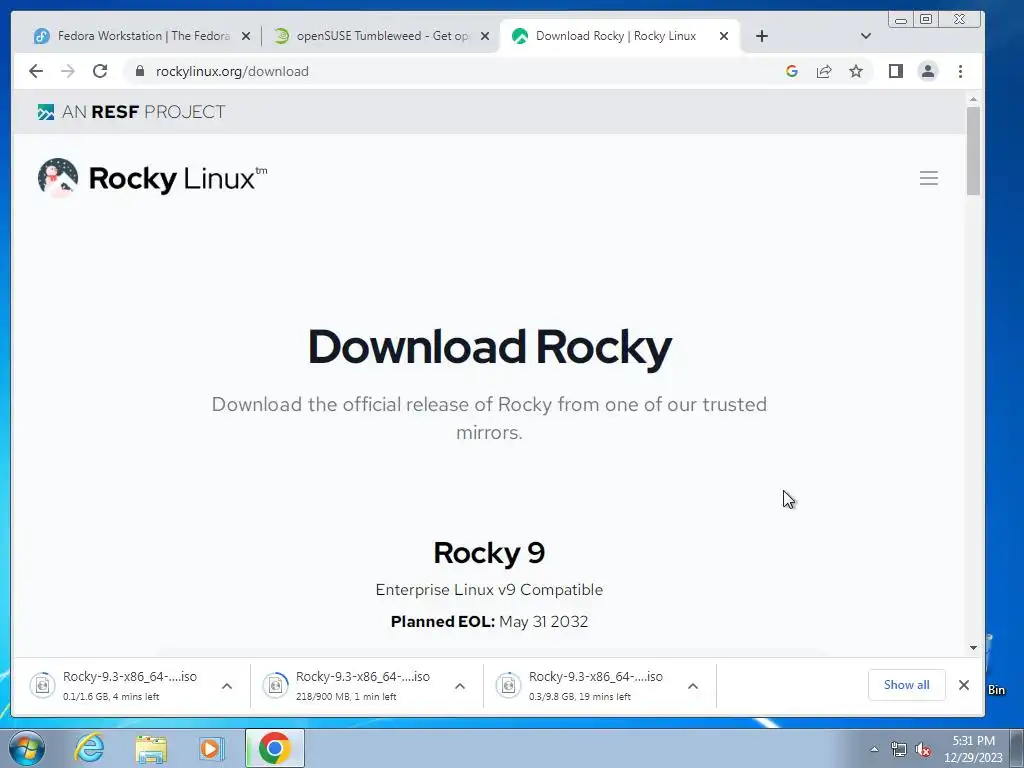Click the page scrollbar up arrow

coord(973,99)
